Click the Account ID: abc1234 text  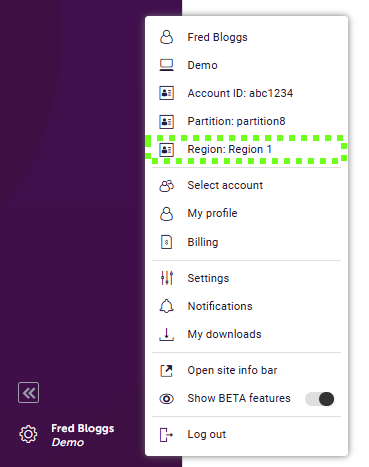240,93
